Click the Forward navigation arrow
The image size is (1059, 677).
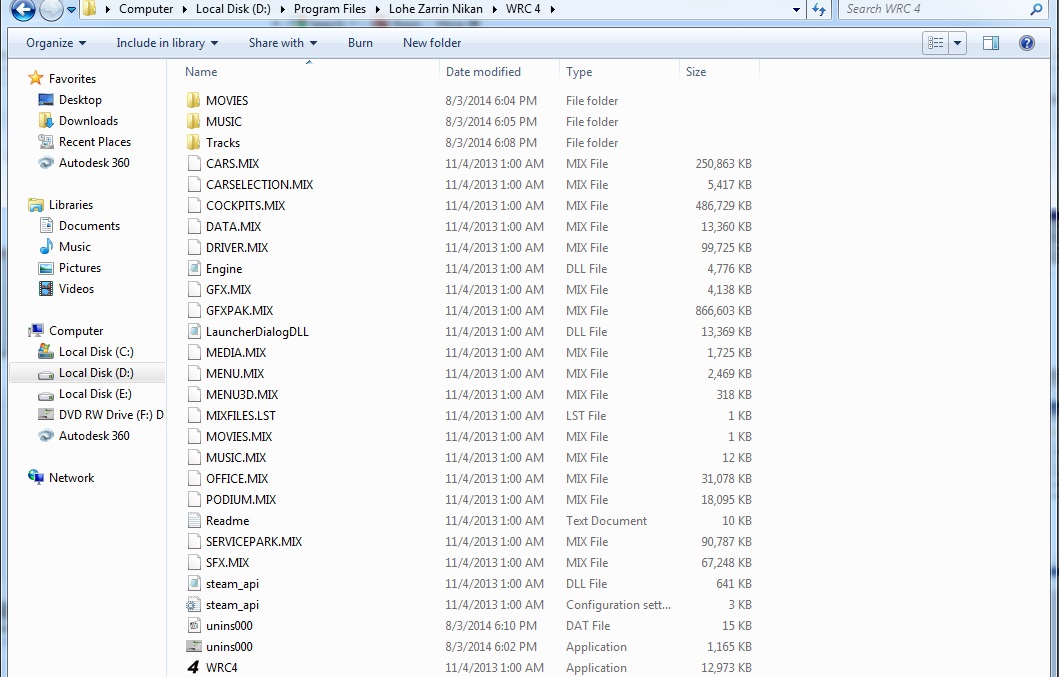coord(51,9)
